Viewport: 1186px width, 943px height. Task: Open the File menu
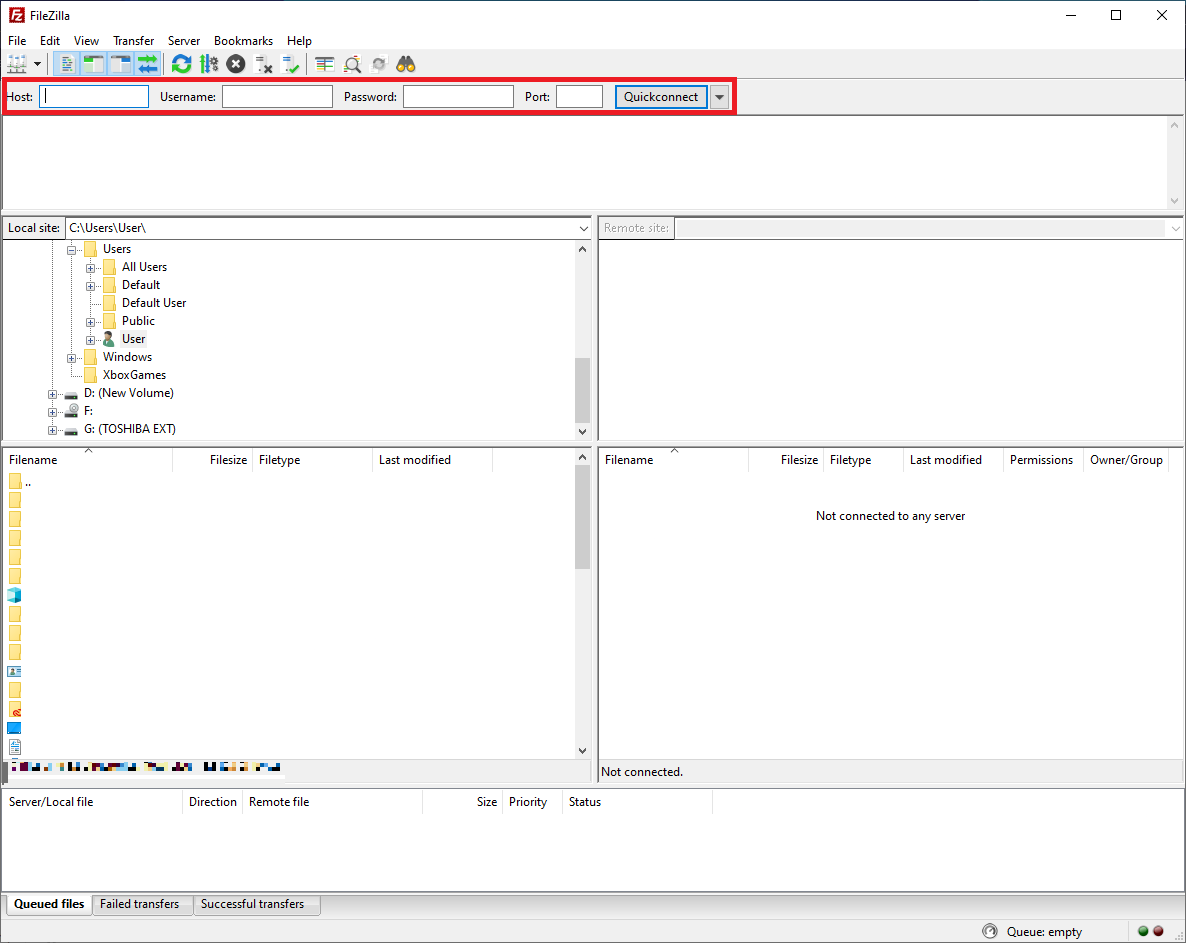pos(17,41)
